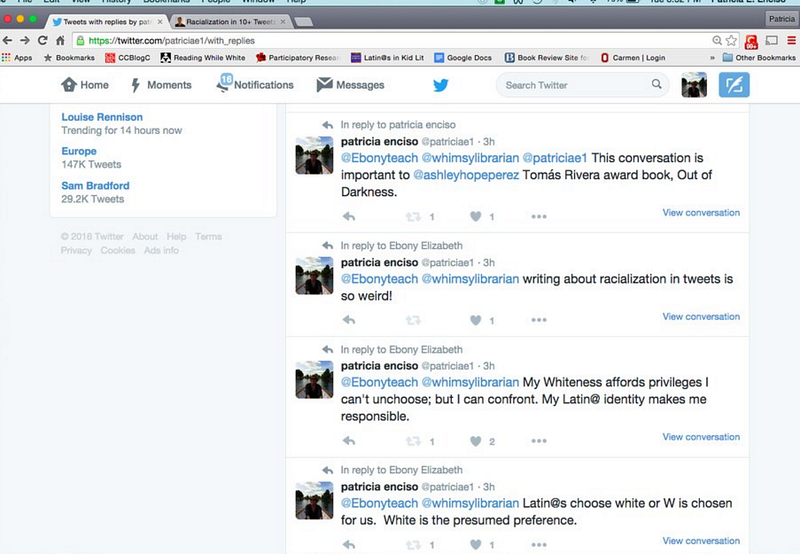Screen dimensions: 800x554
Task: View conversation for 'so weird!' tweet
Action: pyautogui.click(x=701, y=316)
